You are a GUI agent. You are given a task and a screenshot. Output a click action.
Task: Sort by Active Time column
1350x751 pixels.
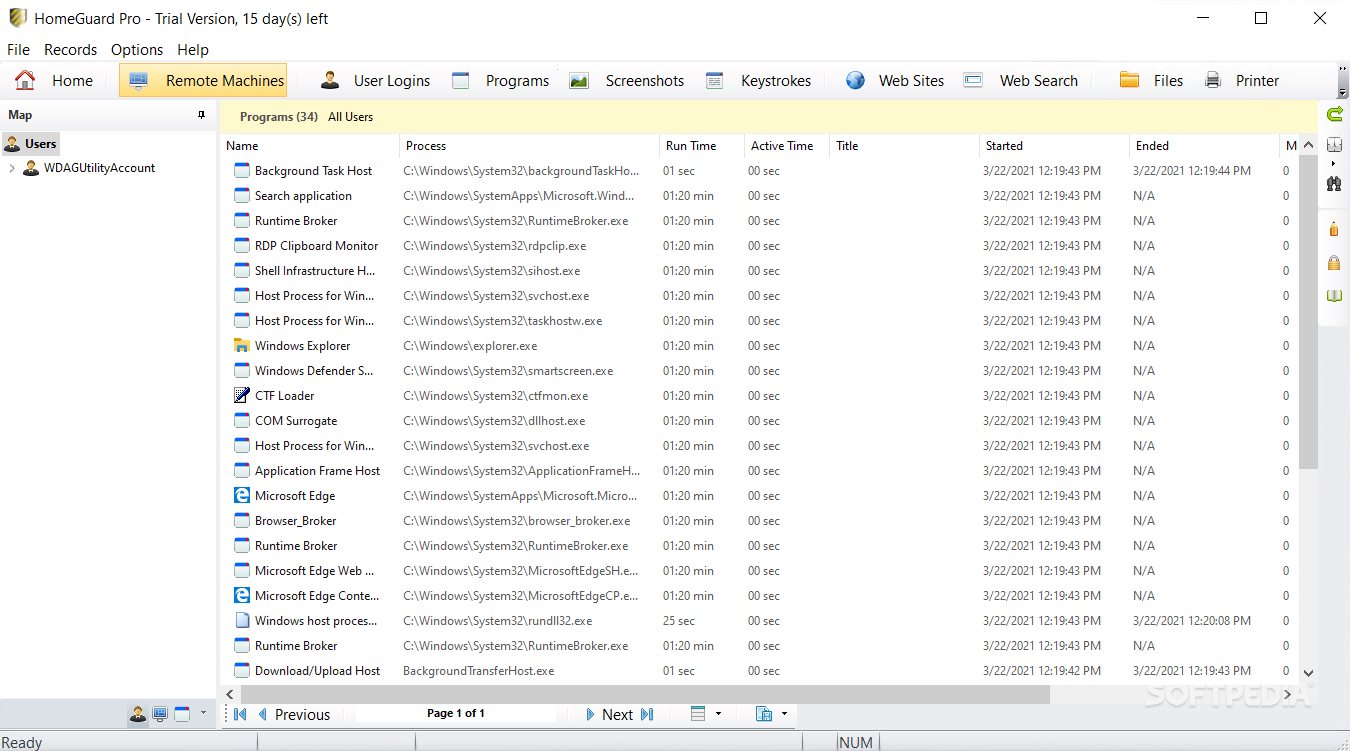pyautogui.click(x=787, y=146)
